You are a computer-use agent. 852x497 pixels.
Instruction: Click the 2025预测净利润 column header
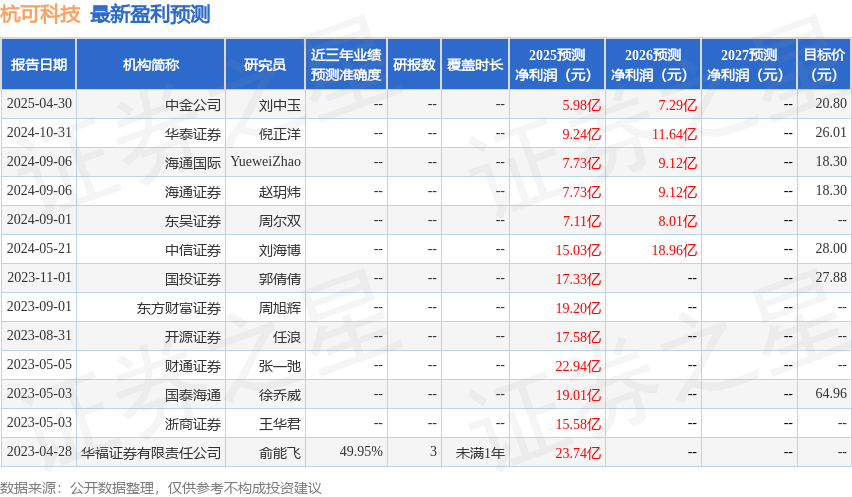coord(557,65)
